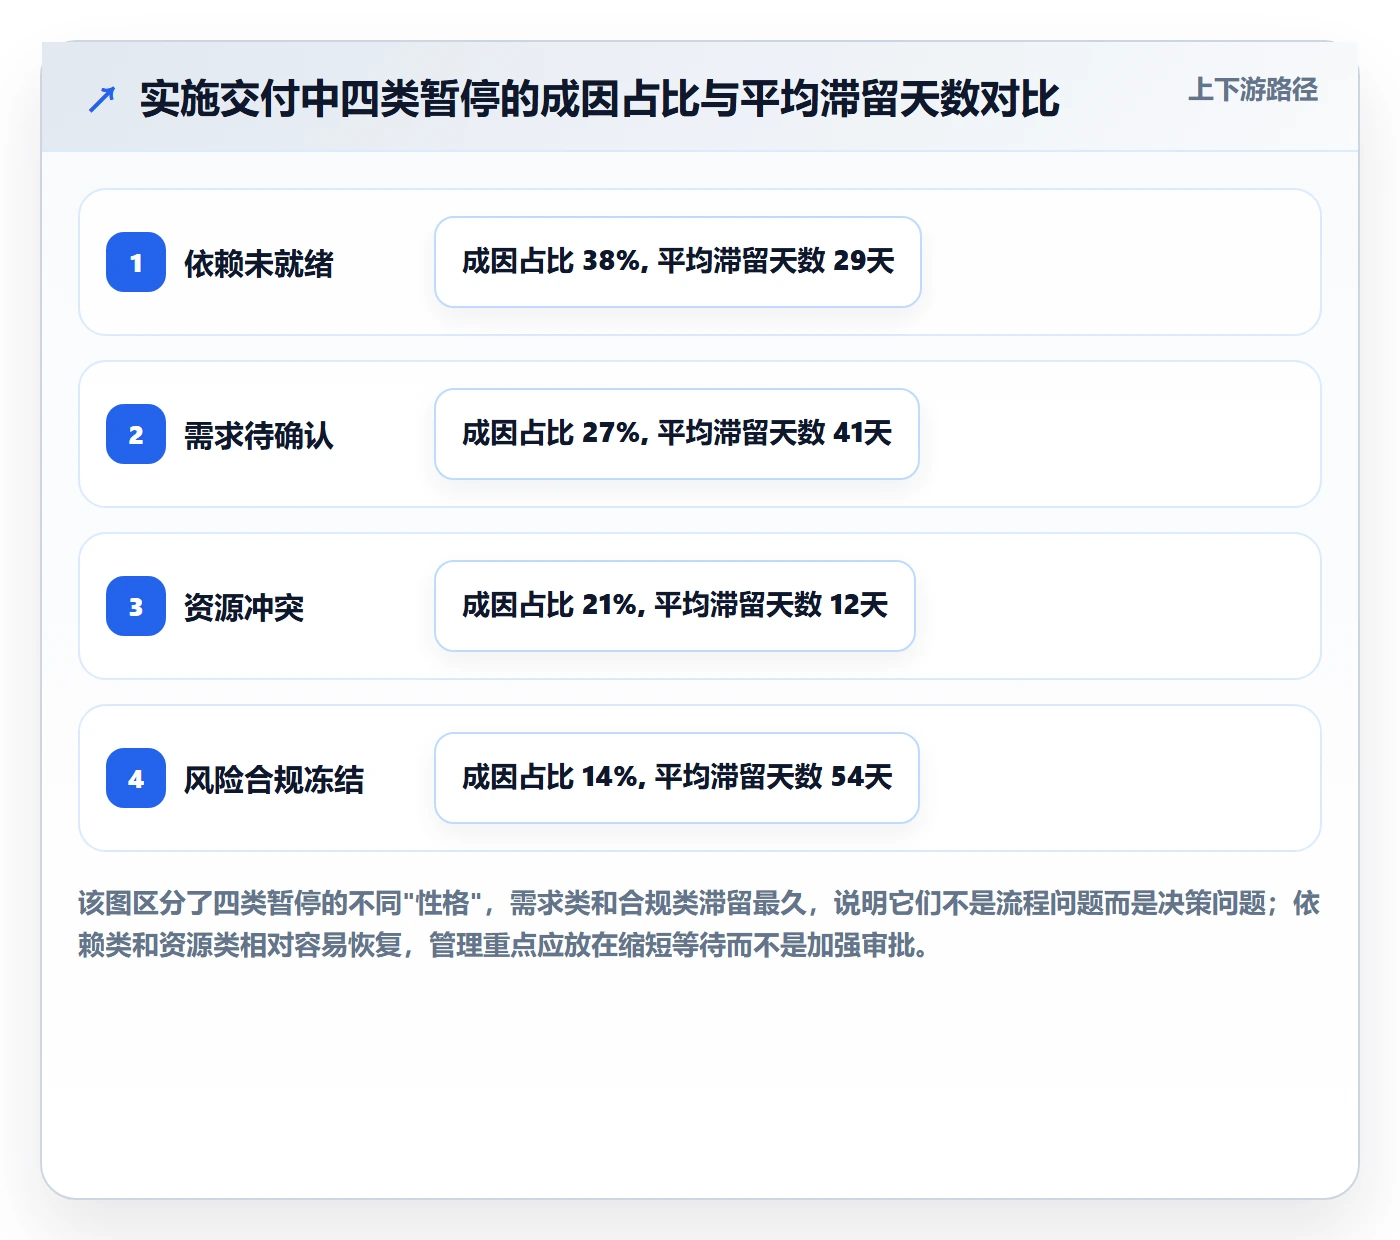Click the box reading 成因占比 27%, 平均滞留天数 41天
The height and width of the screenshot is (1240, 1400).
pos(677,434)
